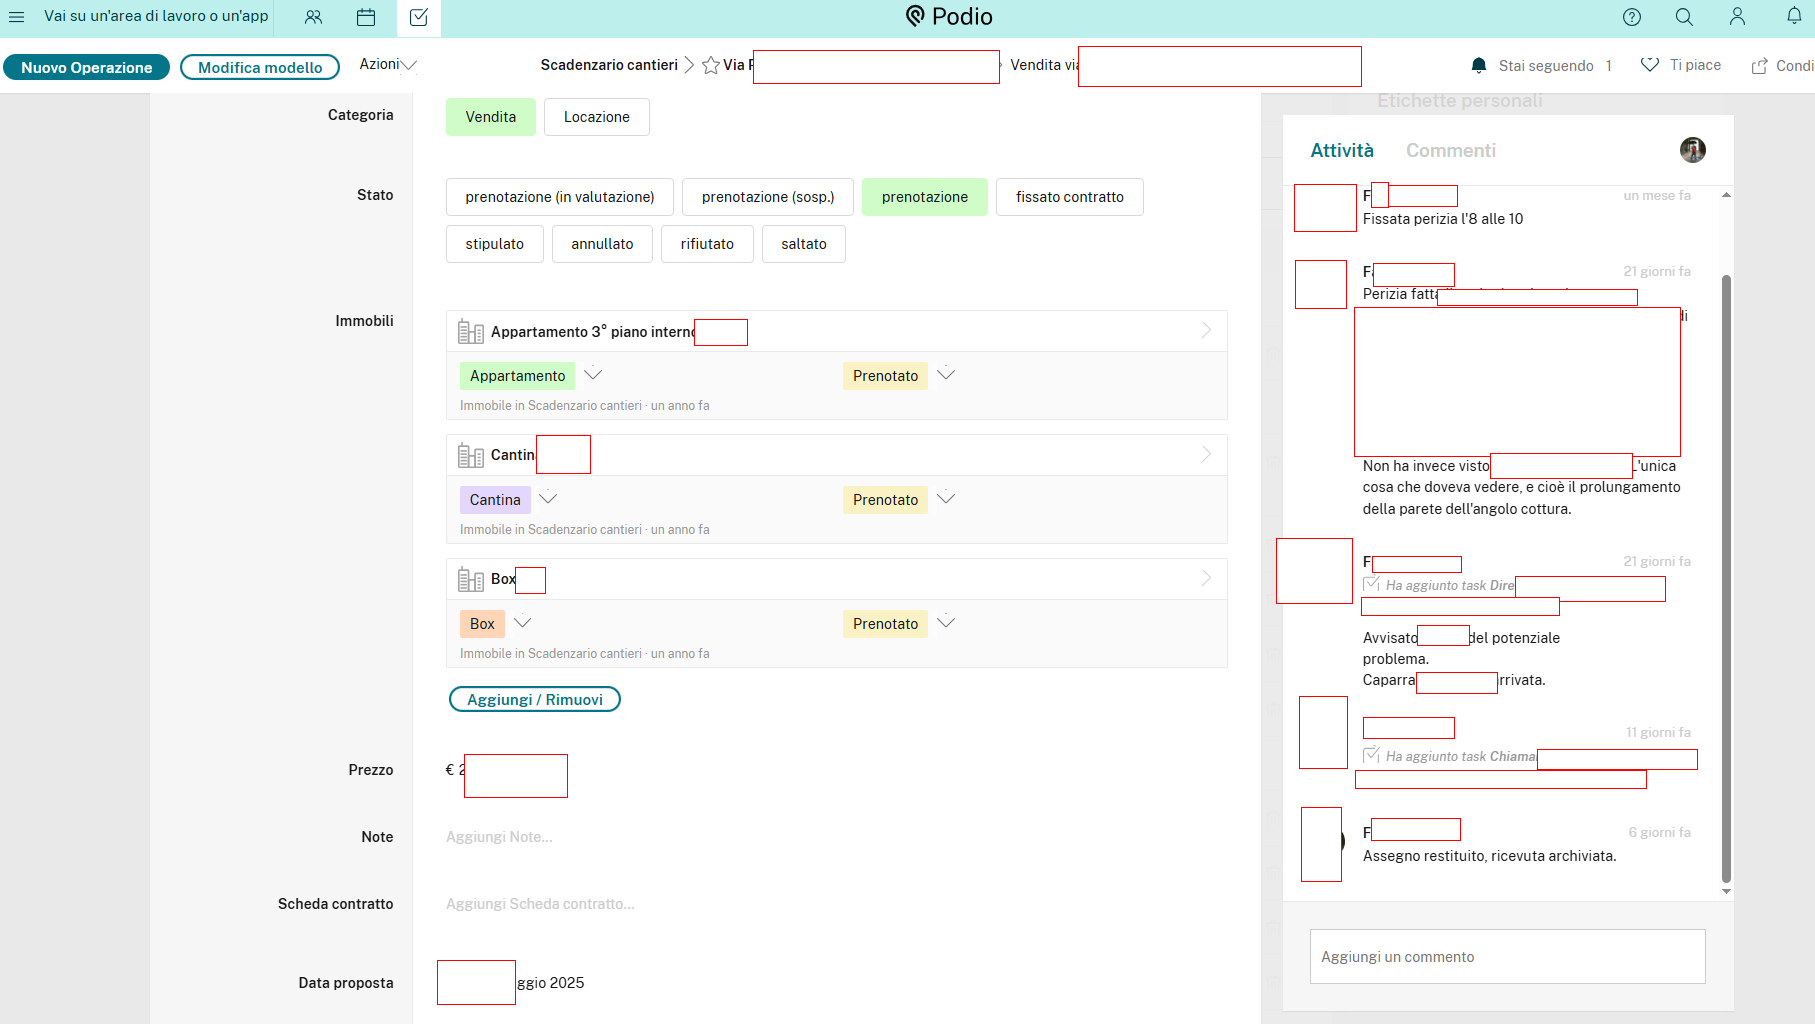1815x1024 pixels.
Task: Open the hamburger navigation menu
Action: pos(16,17)
